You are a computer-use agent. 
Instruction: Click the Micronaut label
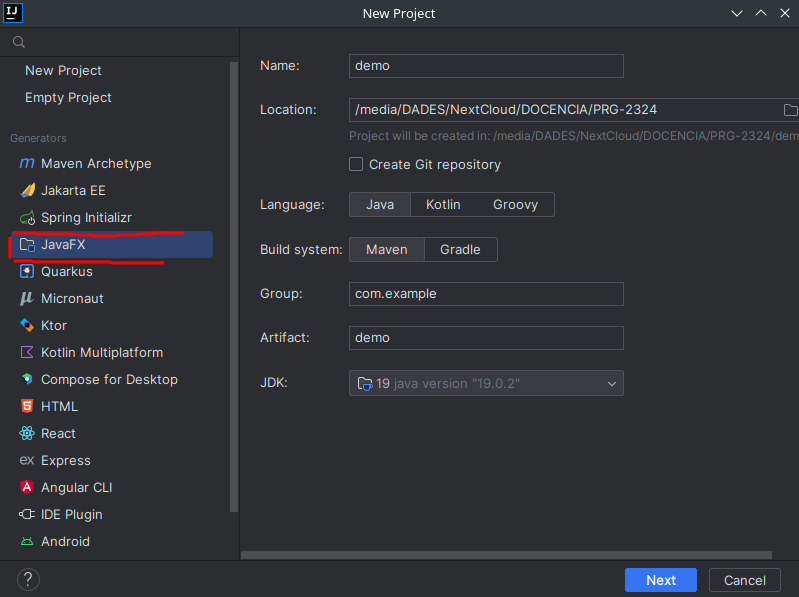click(x=72, y=298)
